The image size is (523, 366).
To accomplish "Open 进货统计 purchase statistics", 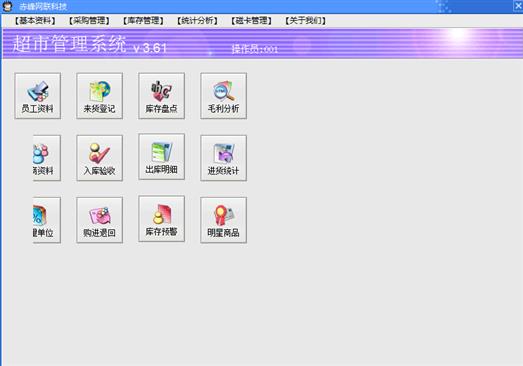I will click(223, 158).
